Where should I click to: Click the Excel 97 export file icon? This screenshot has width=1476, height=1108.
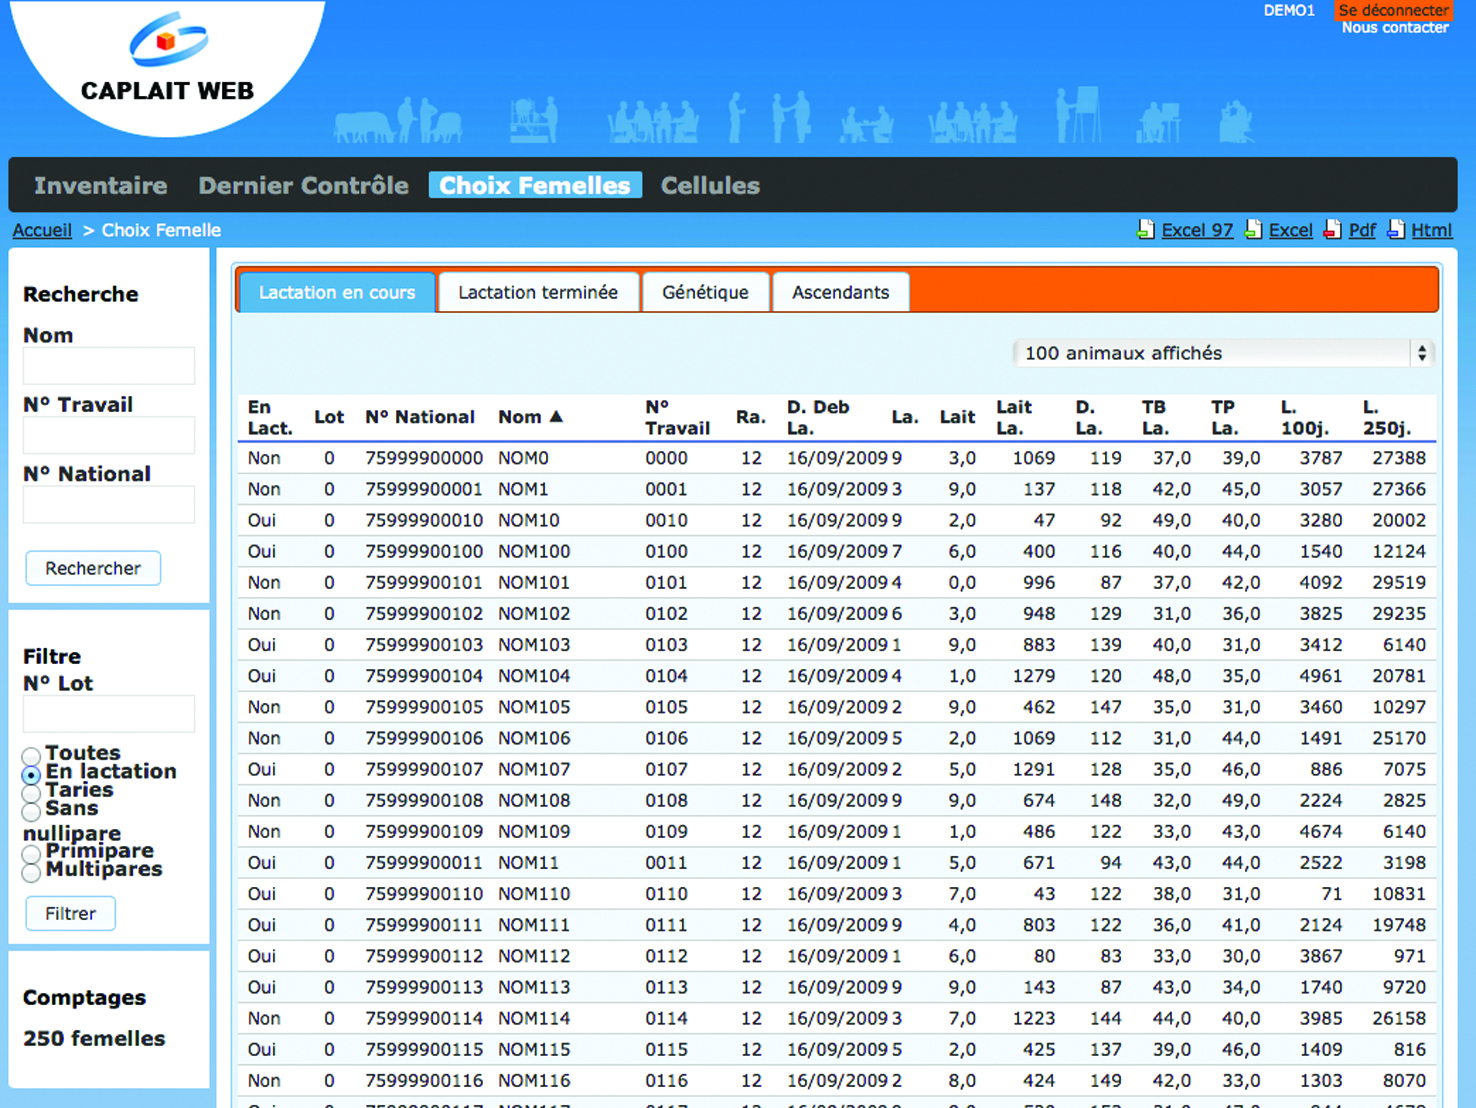pyautogui.click(x=1146, y=230)
